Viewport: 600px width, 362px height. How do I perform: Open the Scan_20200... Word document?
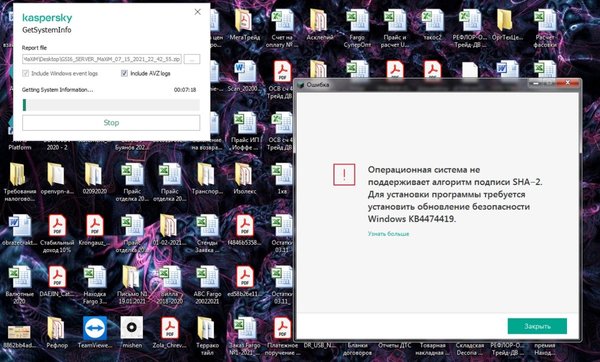[245, 71]
